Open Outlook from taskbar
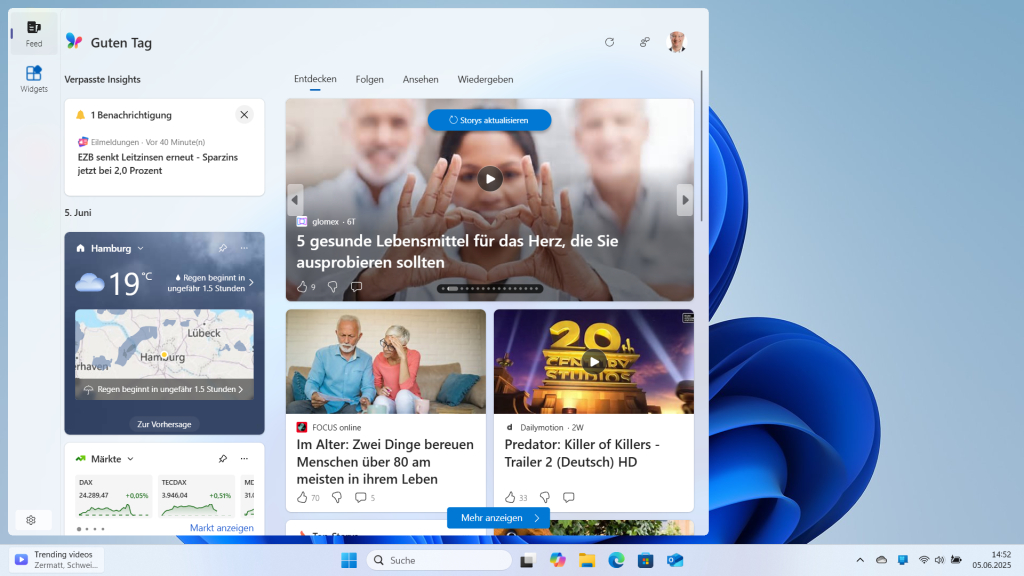This screenshot has width=1024, height=576. point(675,560)
